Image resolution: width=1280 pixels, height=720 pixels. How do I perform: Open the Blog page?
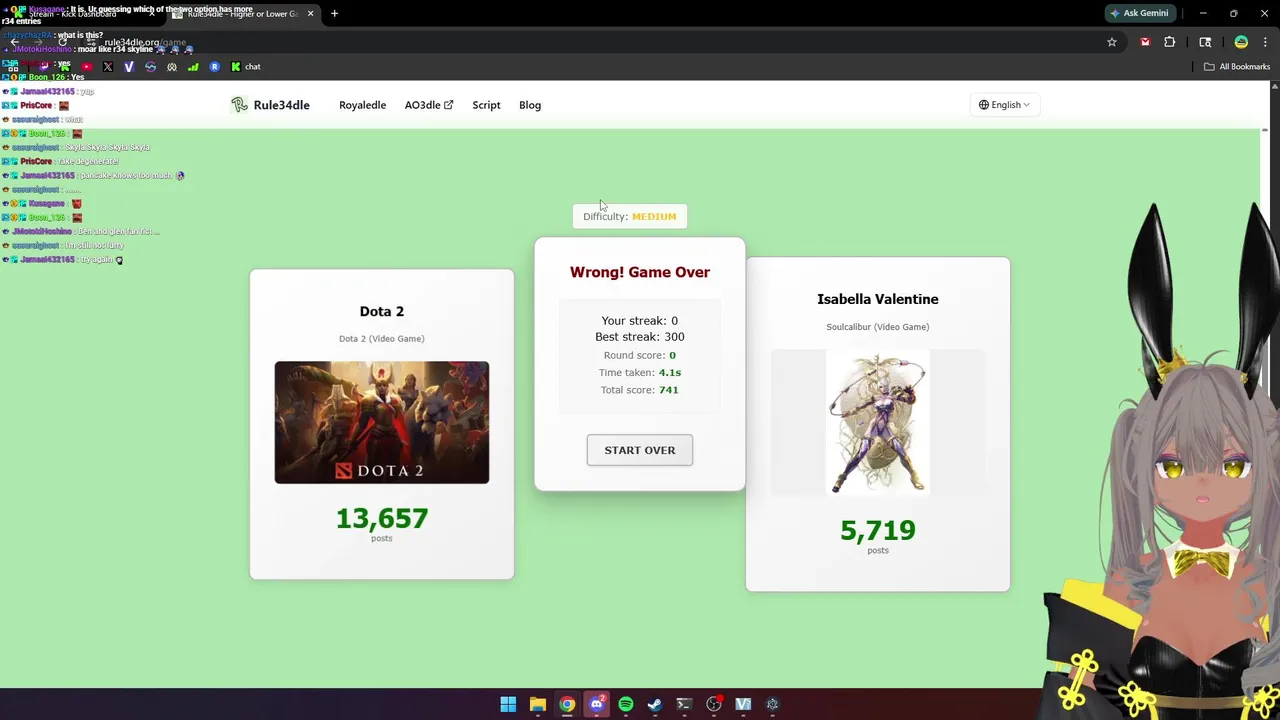pyautogui.click(x=530, y=105)
